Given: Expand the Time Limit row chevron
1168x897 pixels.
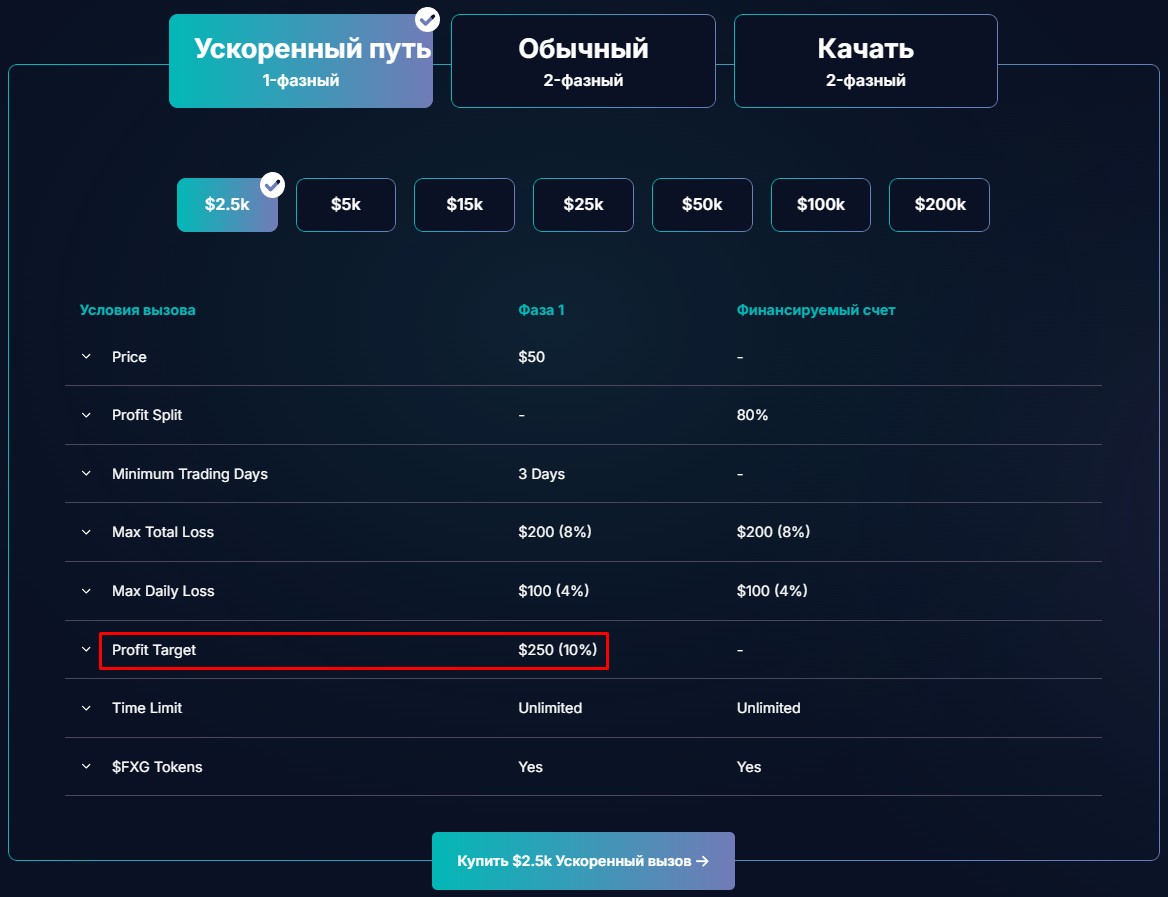Looking at the screenshot, I should [x=86, y=708].
